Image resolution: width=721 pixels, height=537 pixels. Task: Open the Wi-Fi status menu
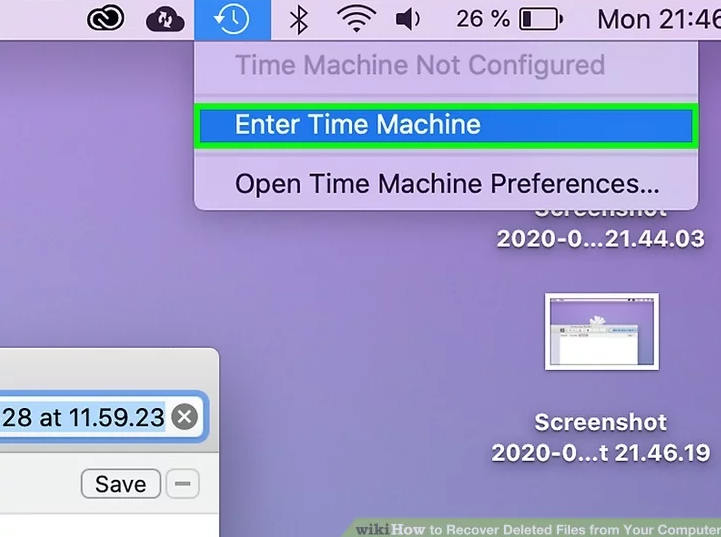point(356,20)
